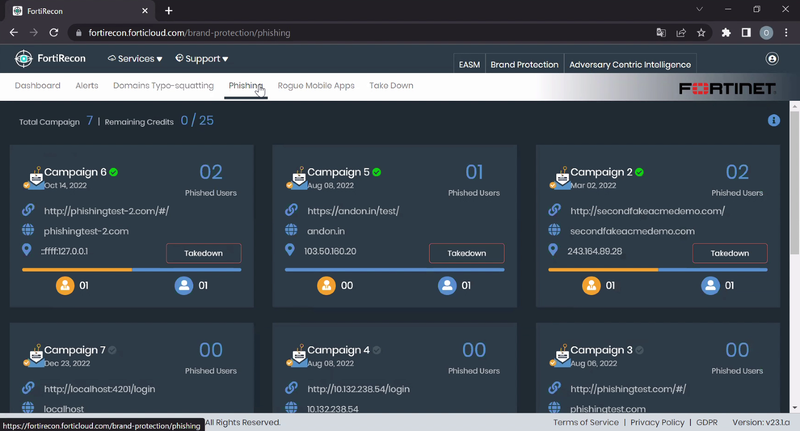Click orange user icon in Campaign 6
The height and width of the screenshot is (431, 800).
[x=65, y=286]
